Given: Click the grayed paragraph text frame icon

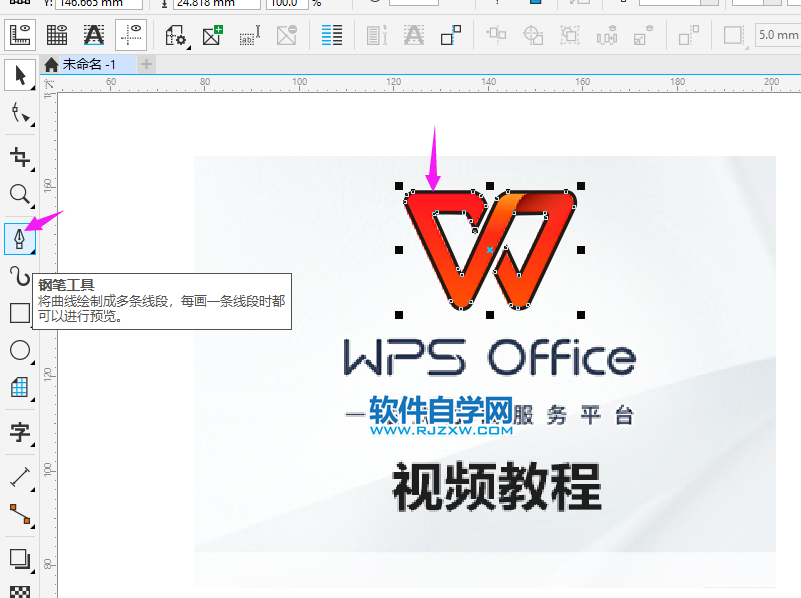Looking at the screenshot, I should tap(376, 35).
